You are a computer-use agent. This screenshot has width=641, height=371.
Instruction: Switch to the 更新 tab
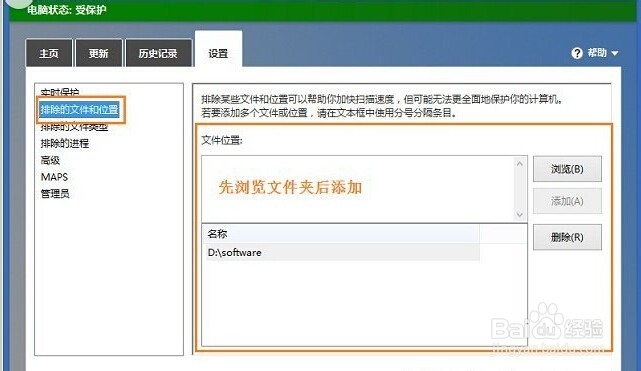[x=99, y=53]
